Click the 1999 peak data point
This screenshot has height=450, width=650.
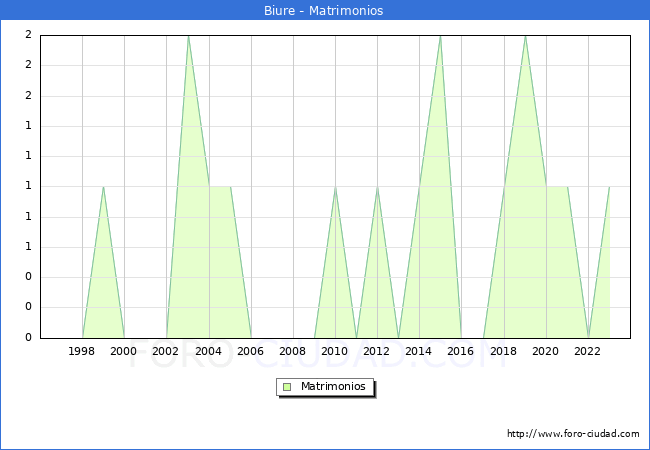tap(103, 187)
